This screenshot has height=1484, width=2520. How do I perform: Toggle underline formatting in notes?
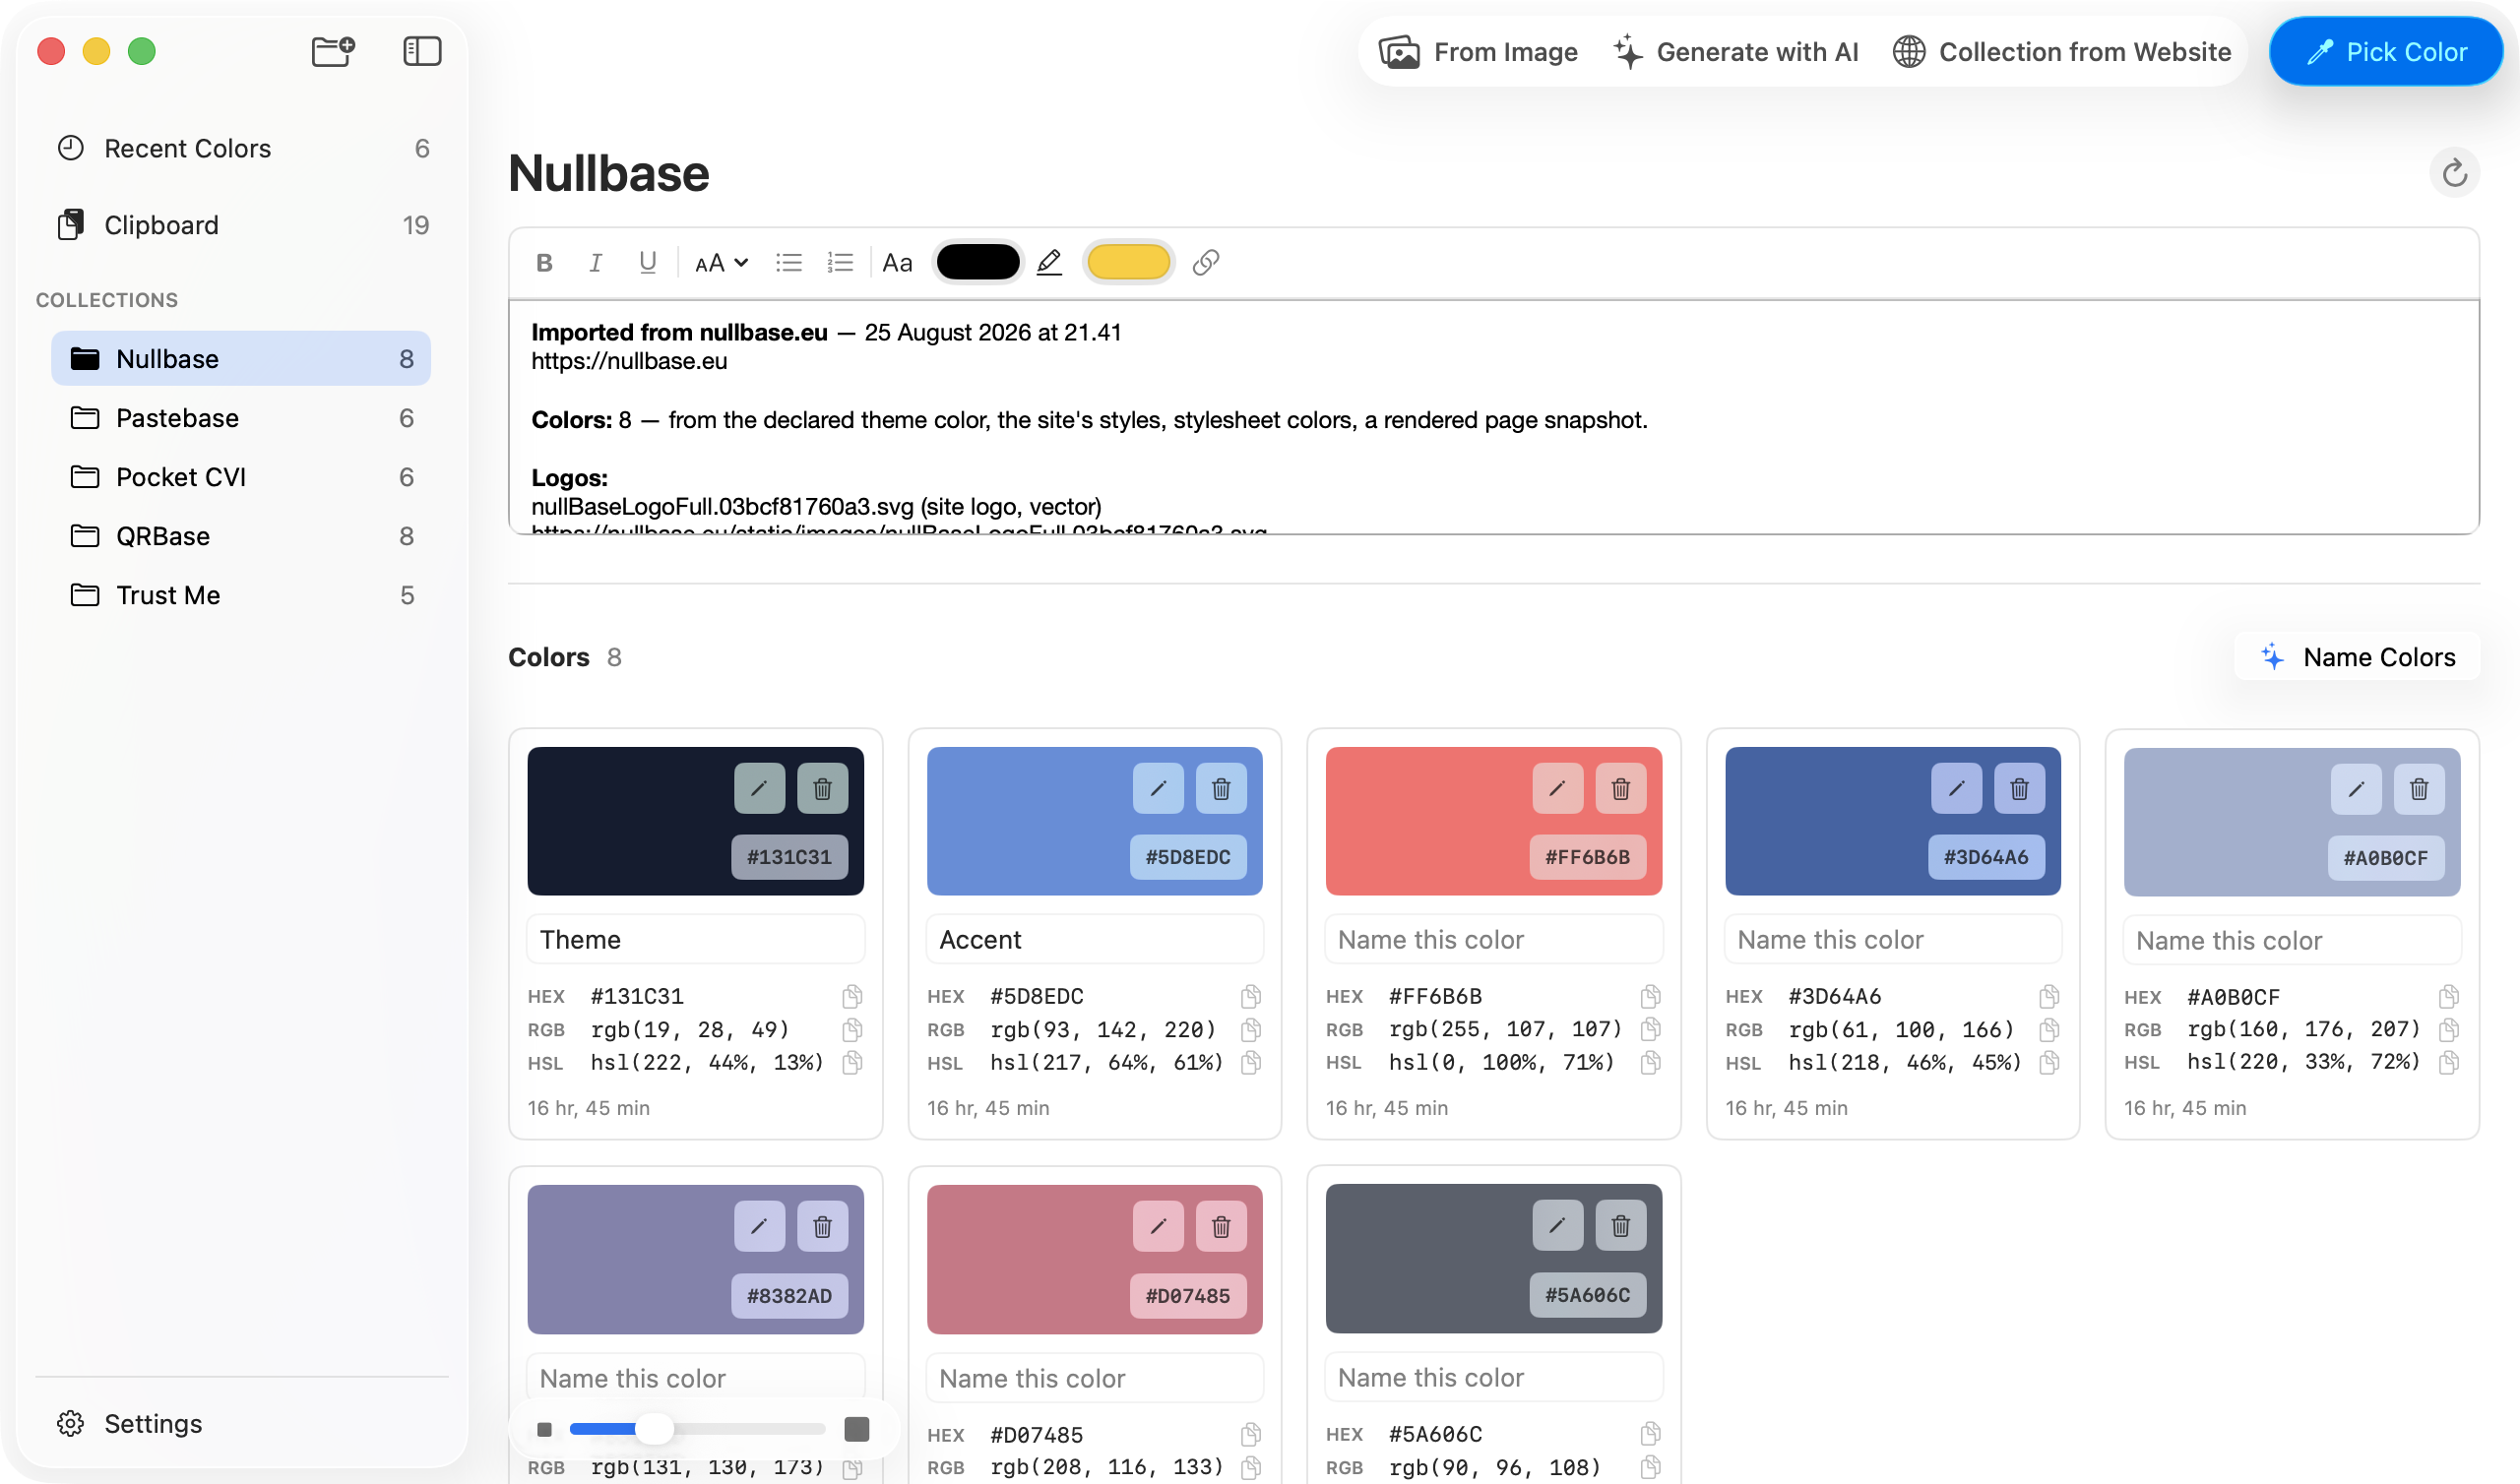[x=648, y=263]
